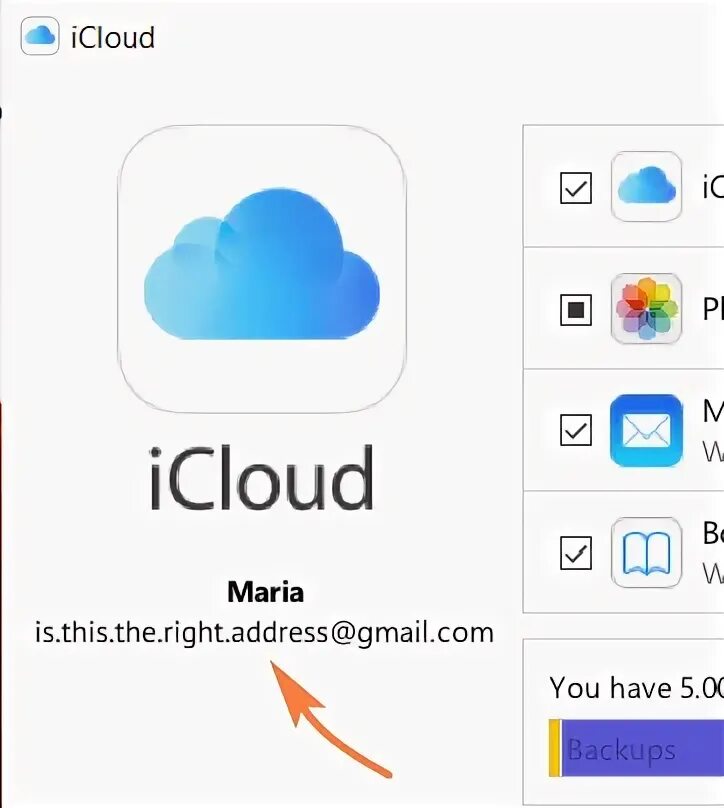Click the account name Maria
Screen dimensions: 724x808
[265, 592]
